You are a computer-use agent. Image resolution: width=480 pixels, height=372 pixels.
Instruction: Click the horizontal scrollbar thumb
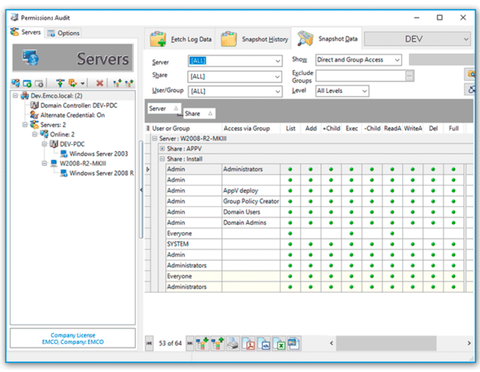(386, 343)
